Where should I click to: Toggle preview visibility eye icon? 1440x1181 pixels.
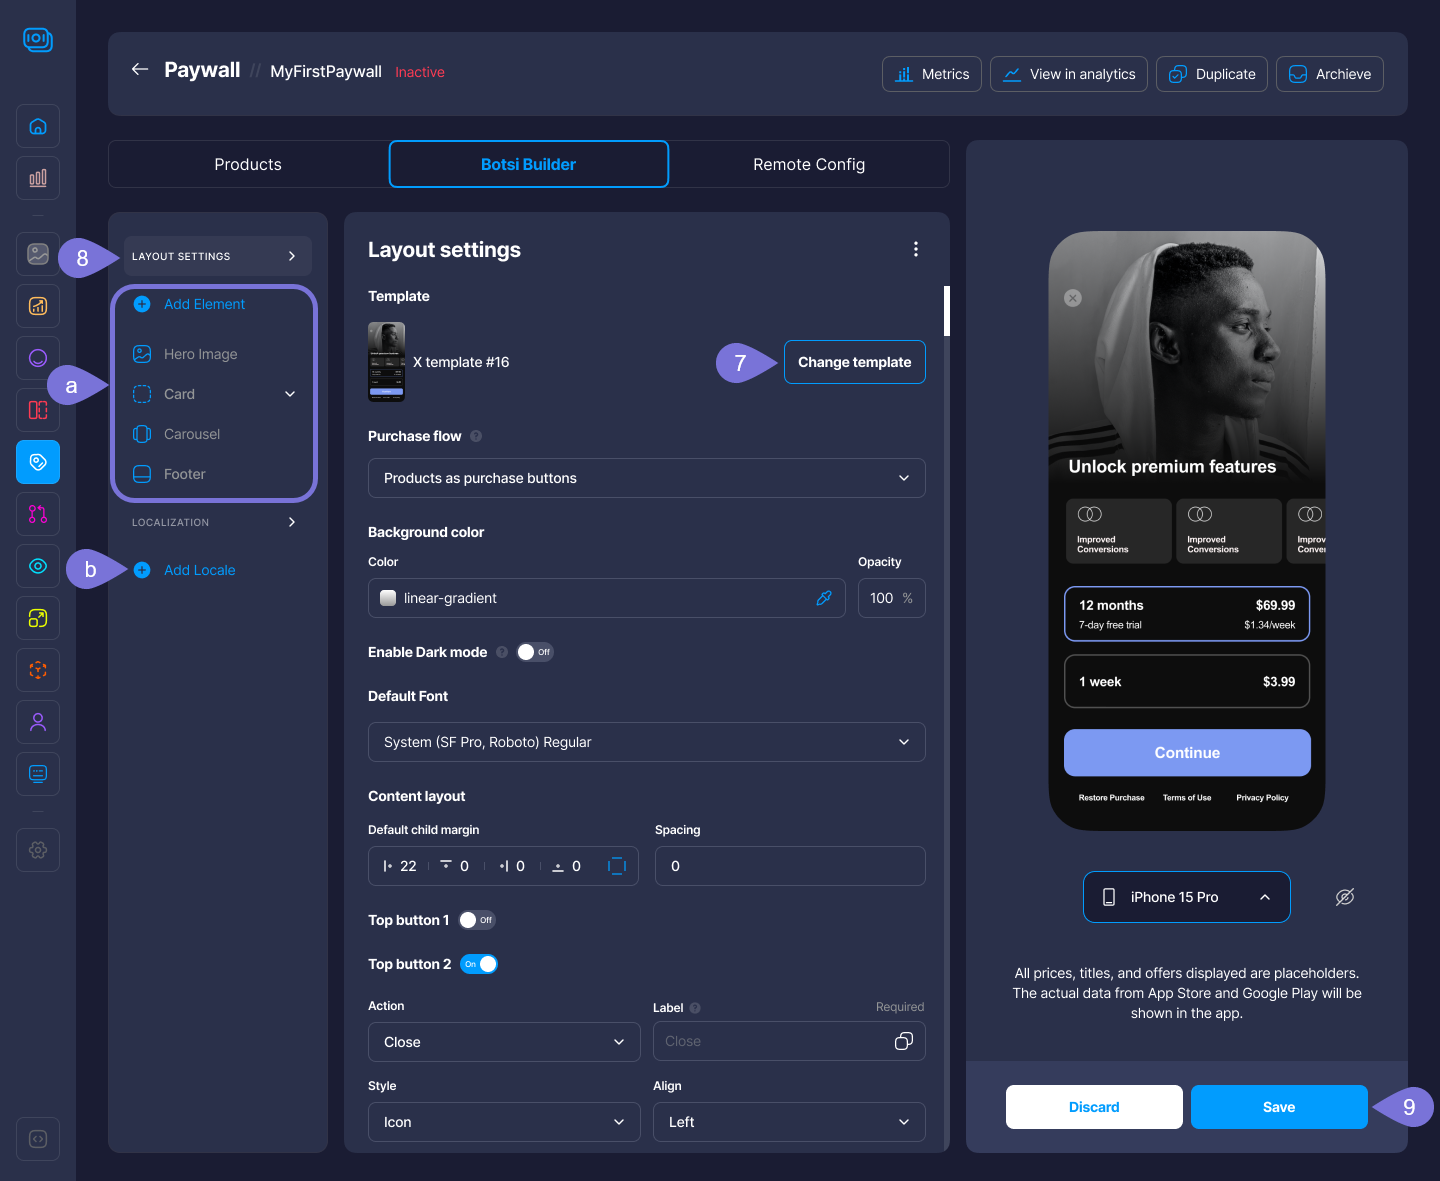[x=1345, y=897]
